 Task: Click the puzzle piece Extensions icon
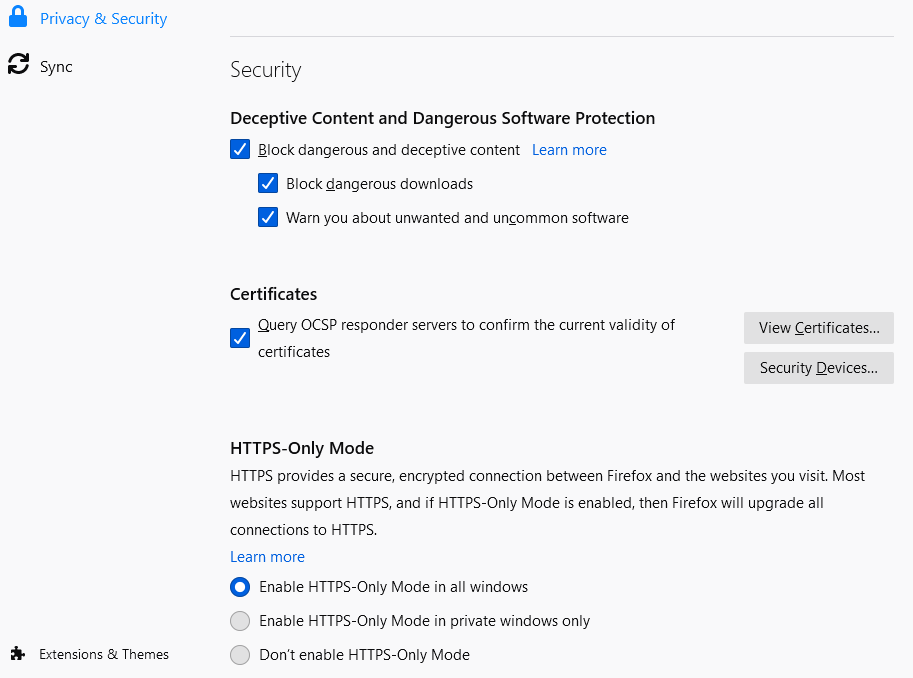[x=17, y=654]
